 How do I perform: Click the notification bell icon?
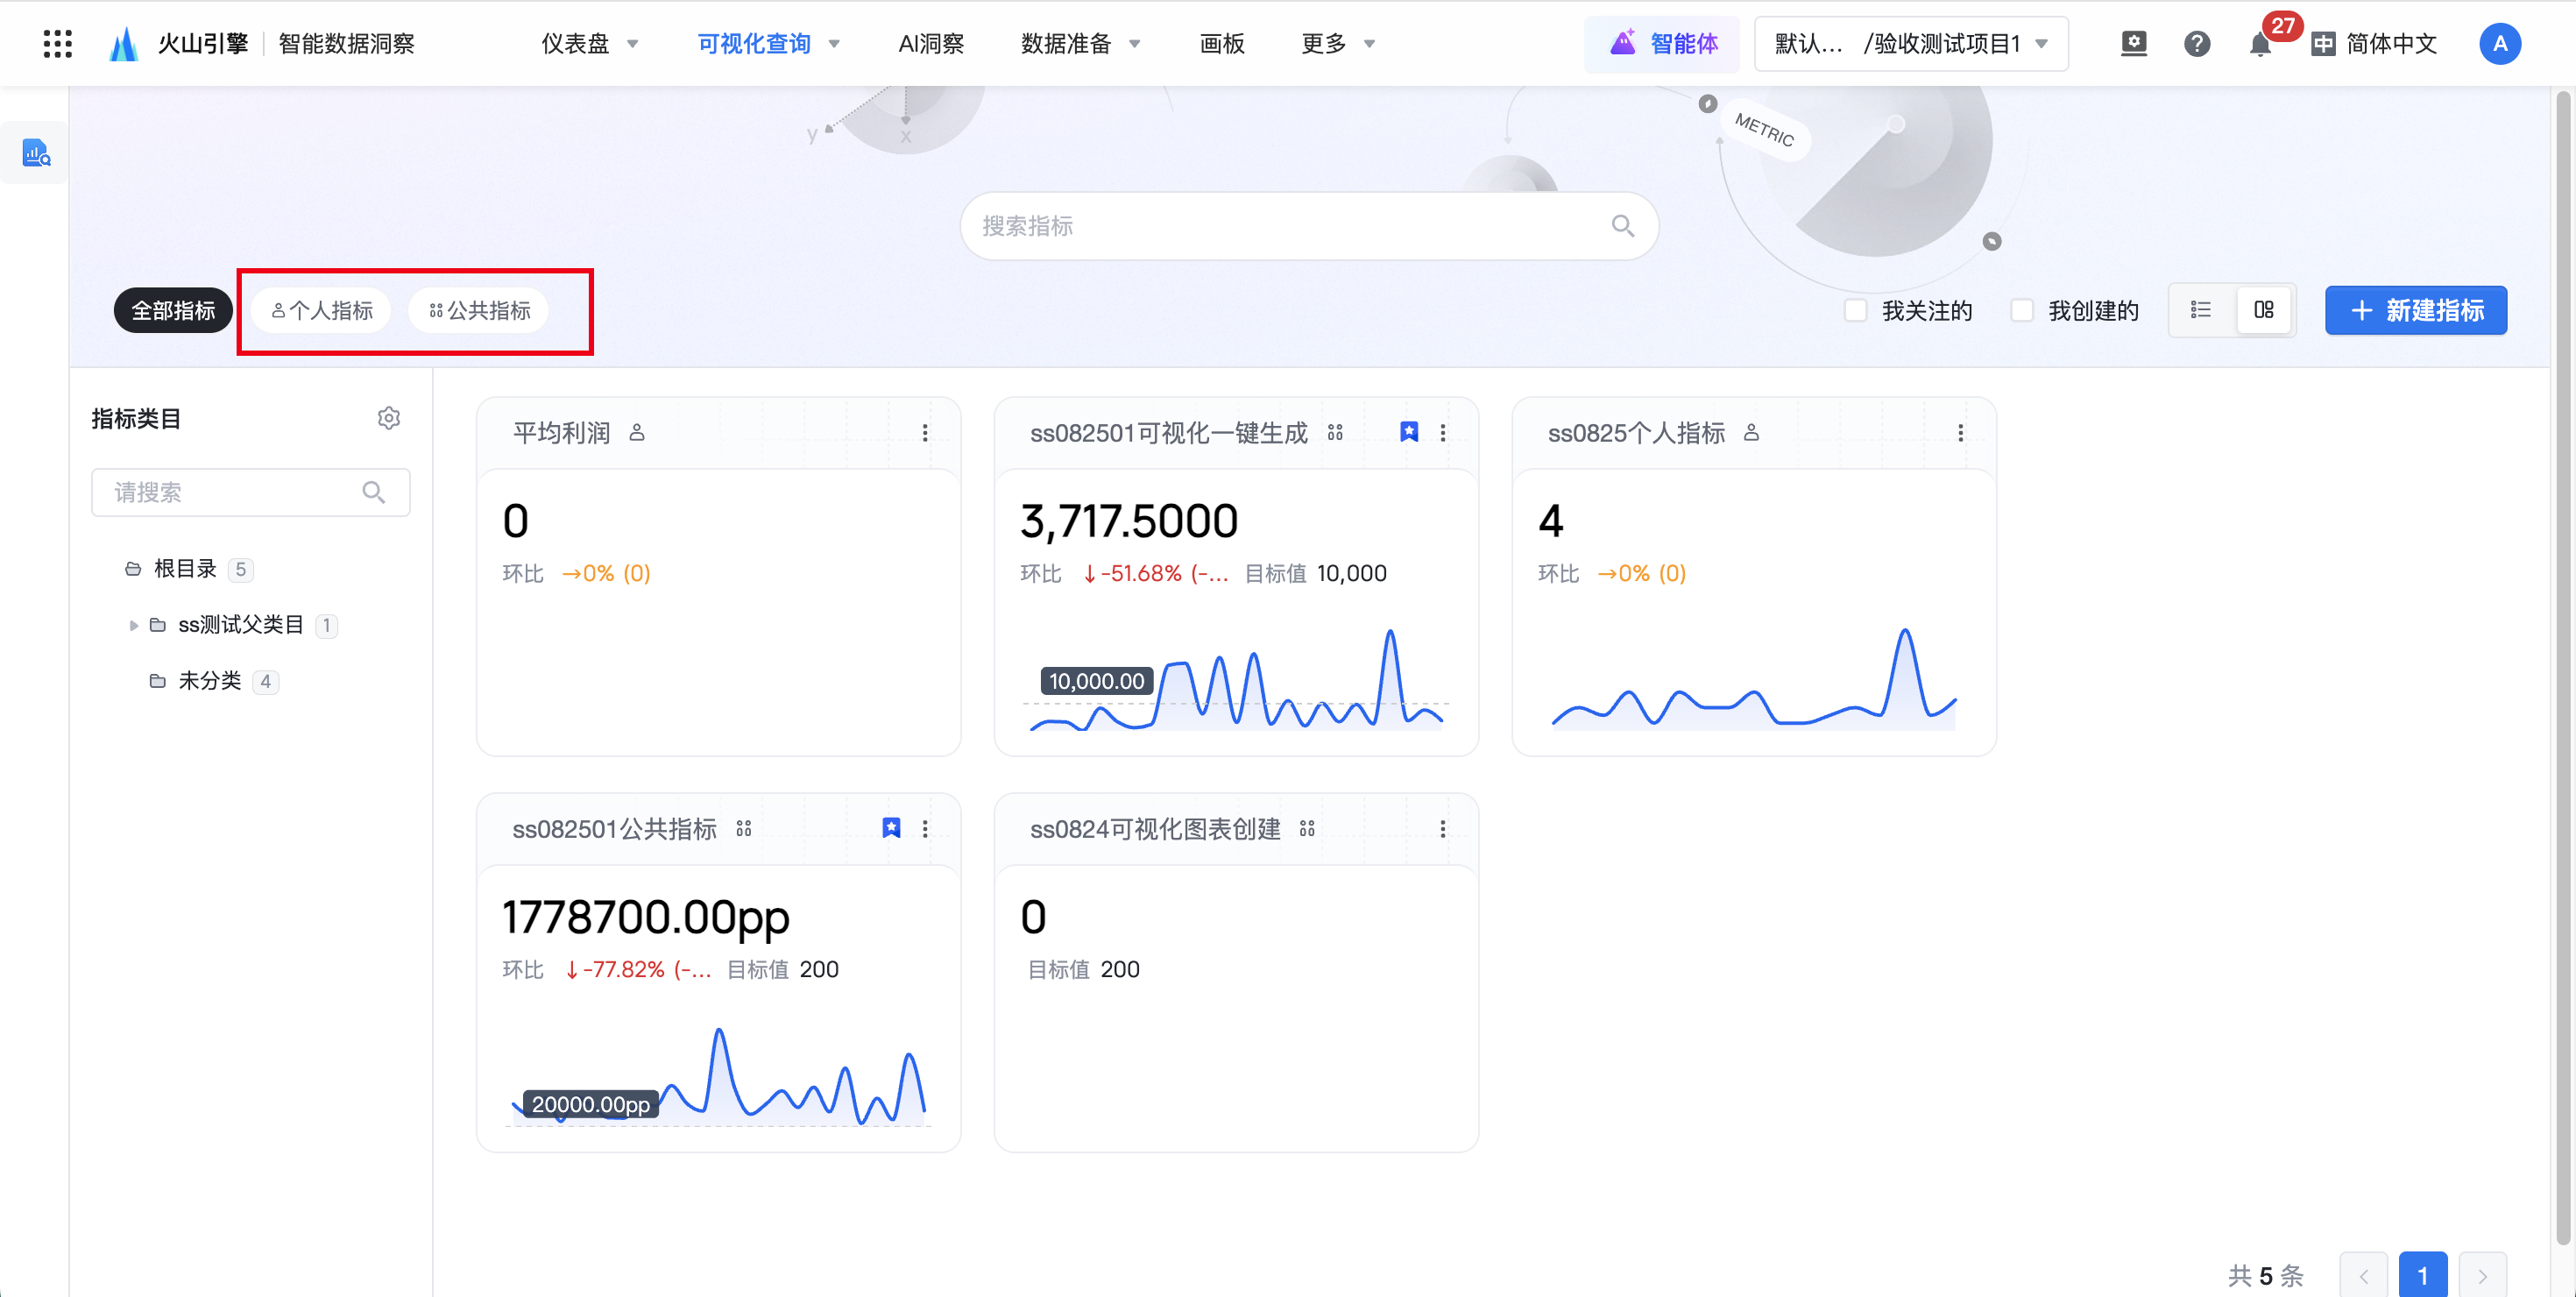pos(2258,44)
